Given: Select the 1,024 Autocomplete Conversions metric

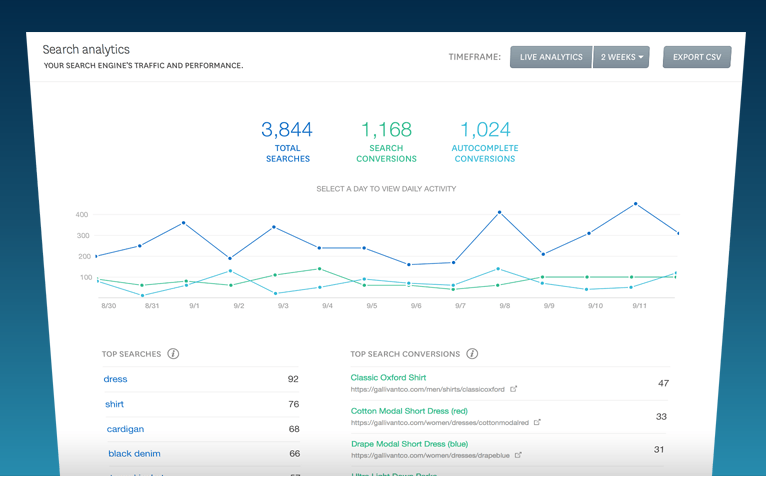Looking at the screenshot, I should [x=485, y=142].
